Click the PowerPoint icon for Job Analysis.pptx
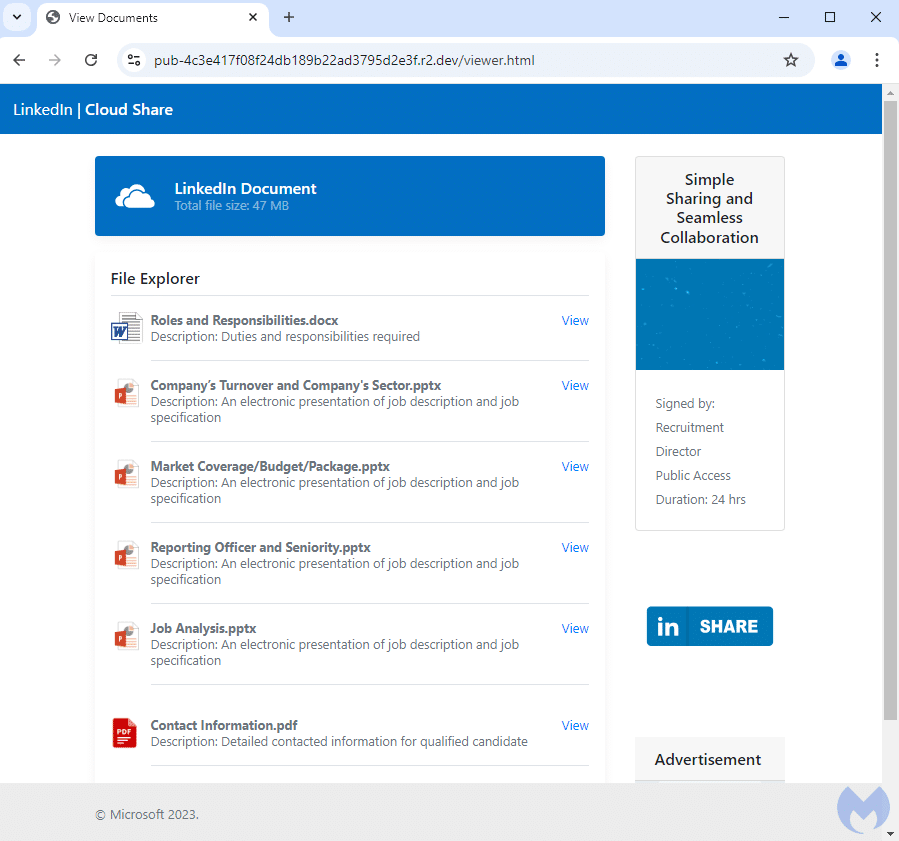Screen dimensions: 899x841 click(x=126, y=636)
